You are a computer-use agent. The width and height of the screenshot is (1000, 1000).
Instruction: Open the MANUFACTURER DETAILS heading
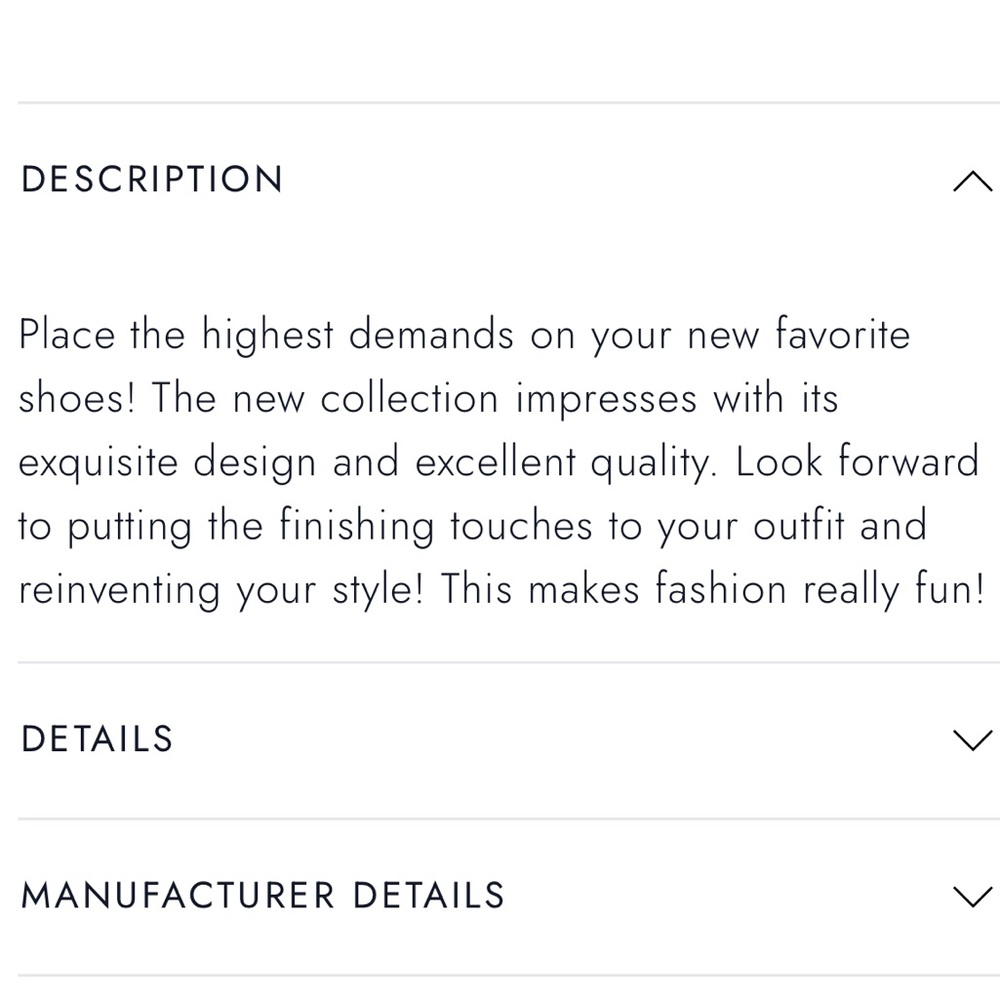click(263, 895)
